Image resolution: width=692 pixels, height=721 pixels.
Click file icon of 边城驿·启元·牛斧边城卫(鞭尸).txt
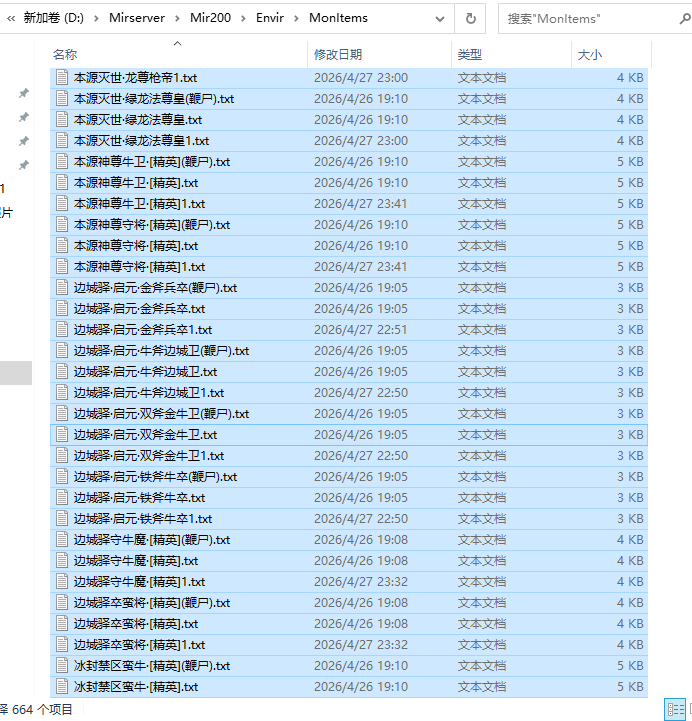pyautogui.click(x=62, y=350)
